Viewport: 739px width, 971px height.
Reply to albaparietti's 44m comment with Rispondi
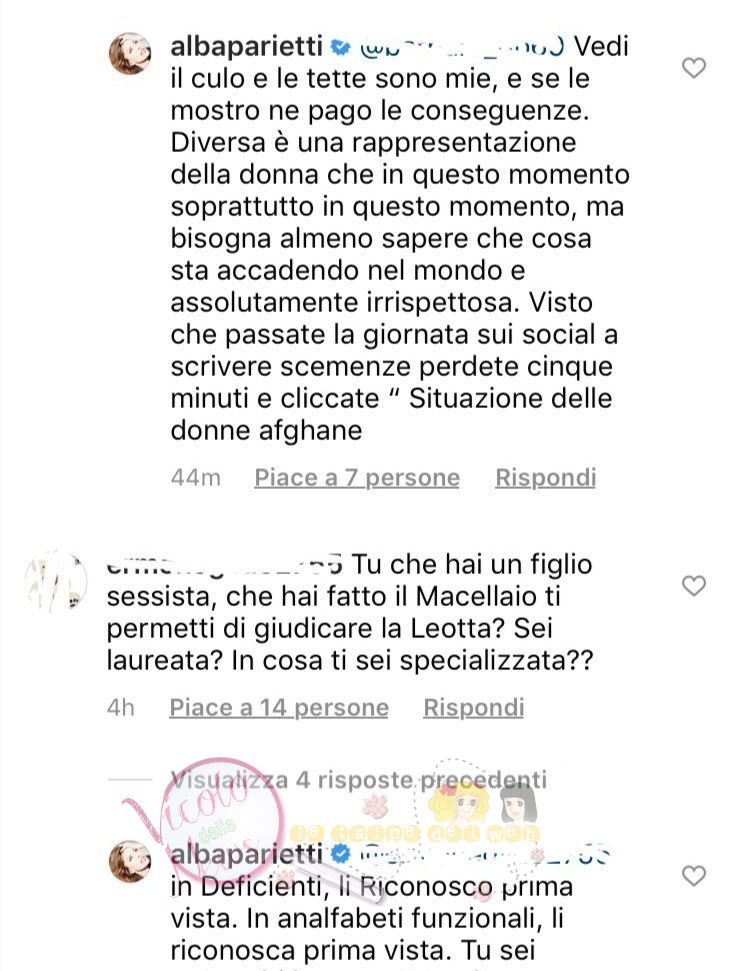click(546, 478)
